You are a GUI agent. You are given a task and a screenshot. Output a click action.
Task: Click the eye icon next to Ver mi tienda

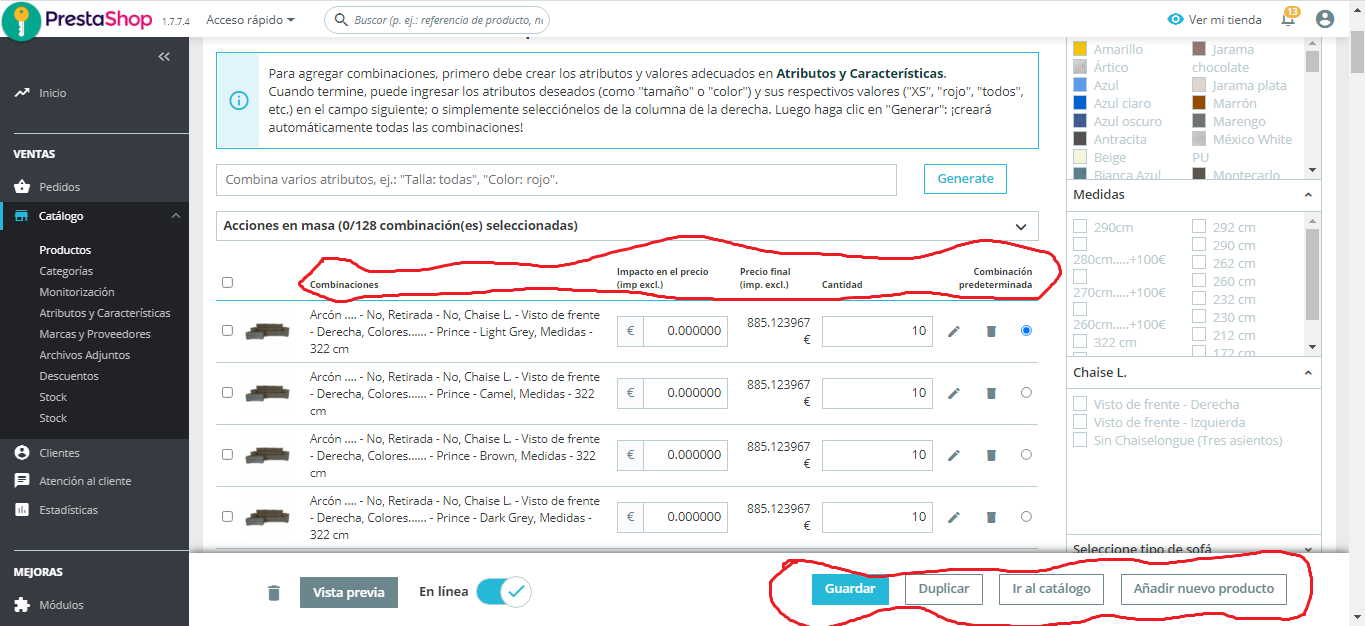[x=1176, y=19]
